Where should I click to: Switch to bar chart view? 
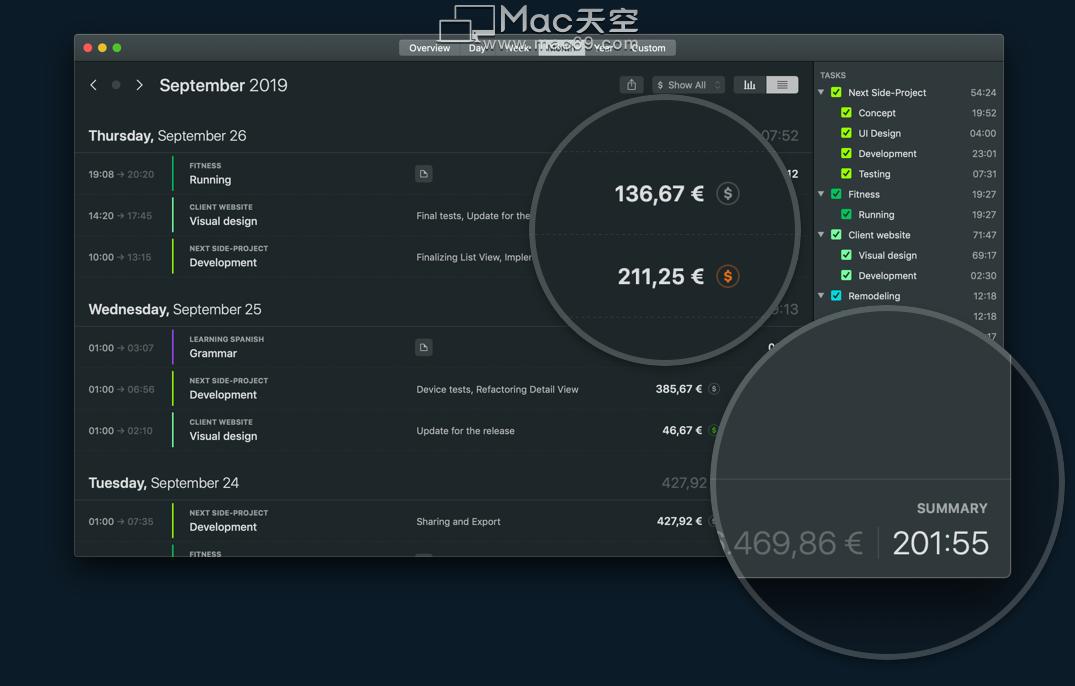click(x=750, y=84)
